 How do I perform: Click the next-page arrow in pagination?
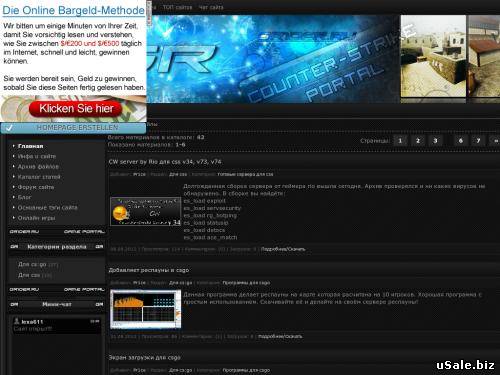pos(495,141)
